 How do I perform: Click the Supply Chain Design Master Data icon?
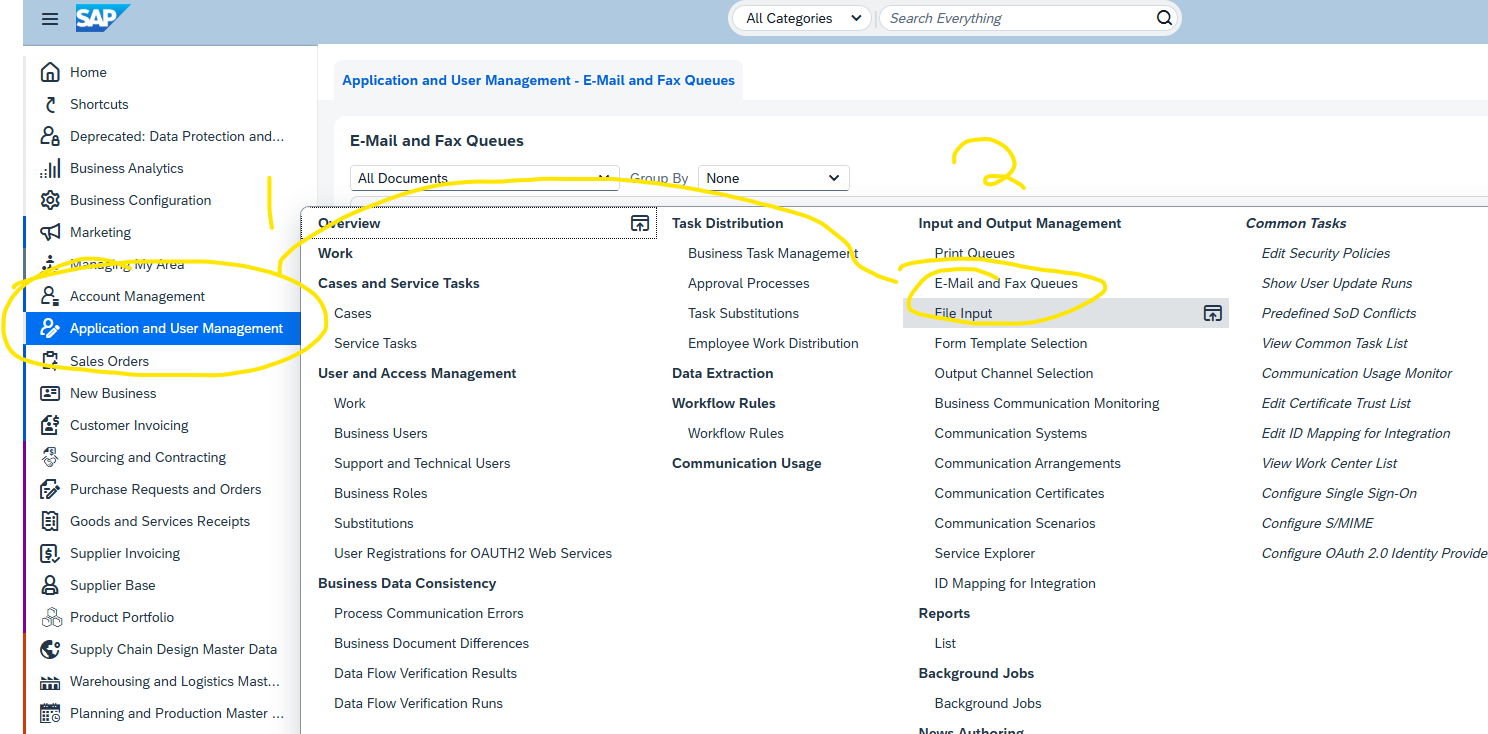50,649
